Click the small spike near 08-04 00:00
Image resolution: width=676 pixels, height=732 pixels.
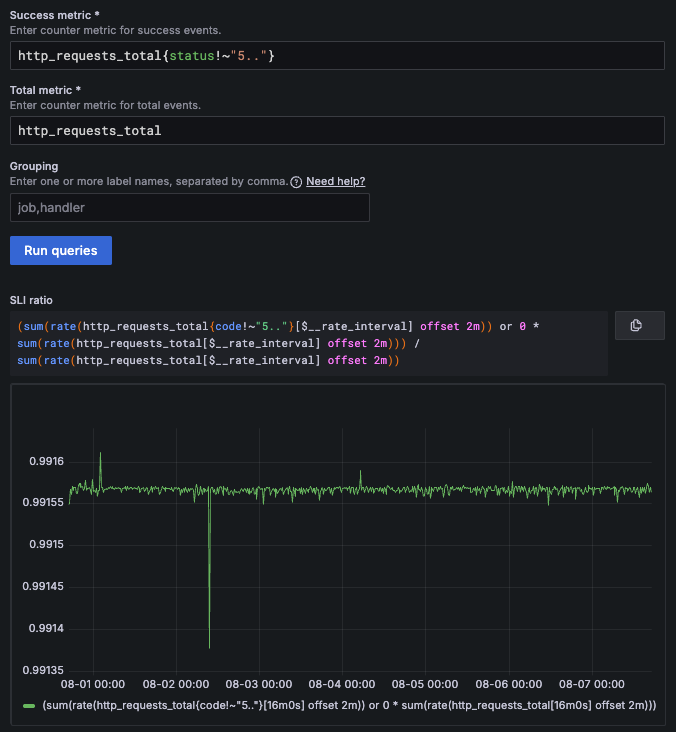360,472
